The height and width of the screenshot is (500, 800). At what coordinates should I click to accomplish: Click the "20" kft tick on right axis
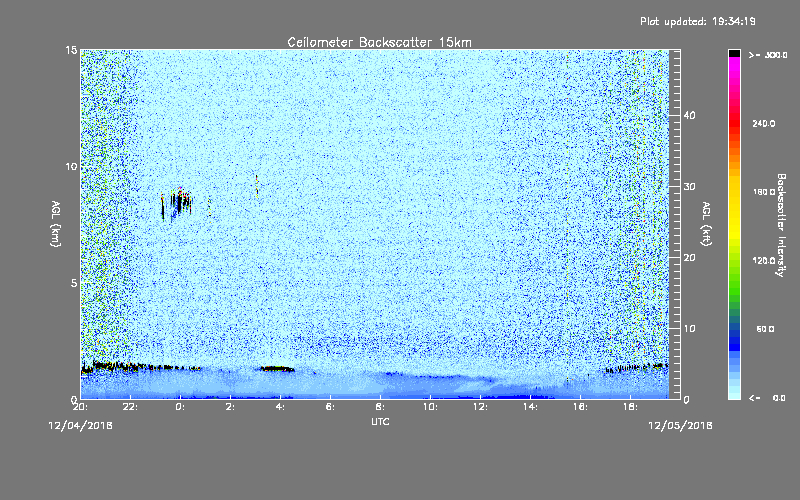[x=689, y=258]
